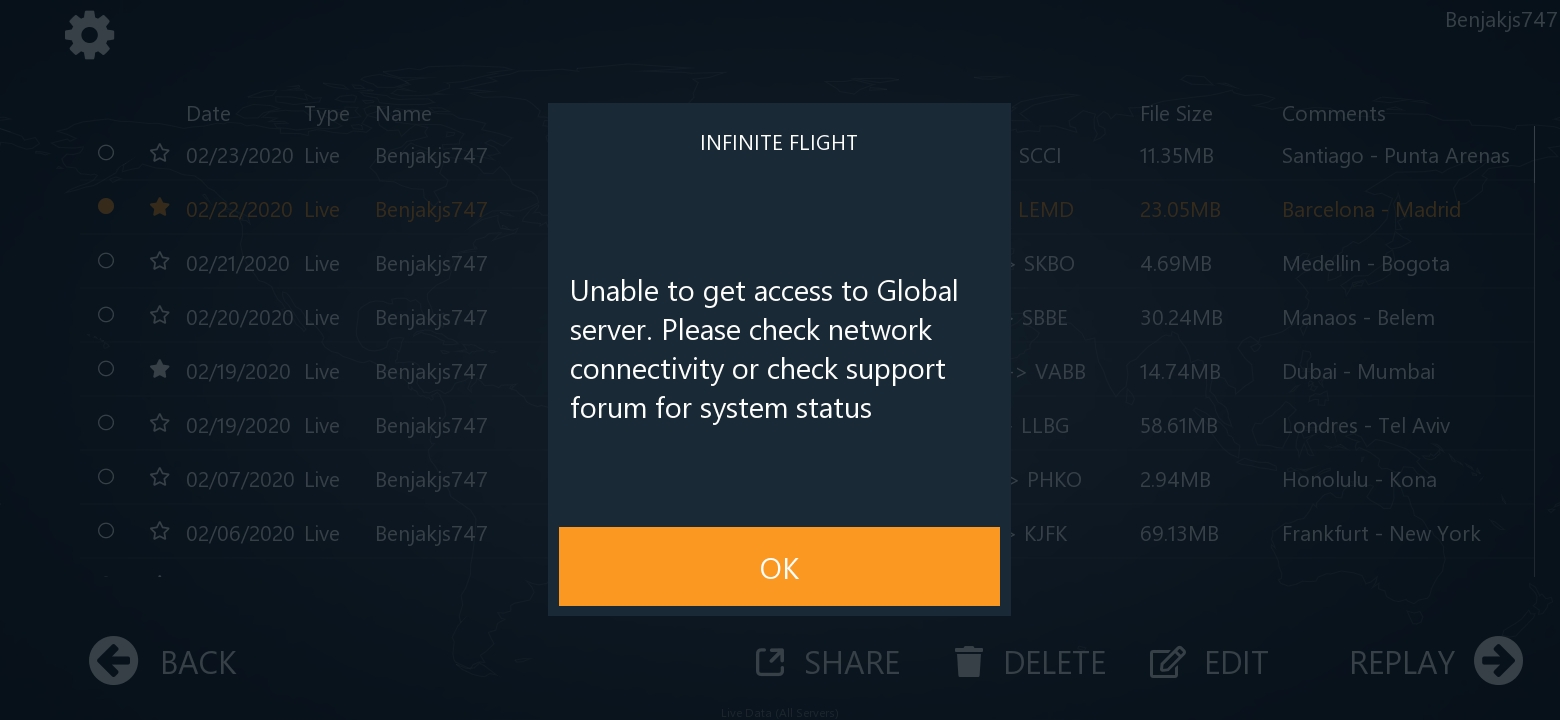Sort replays by File Size column header

click(1176, 114)
